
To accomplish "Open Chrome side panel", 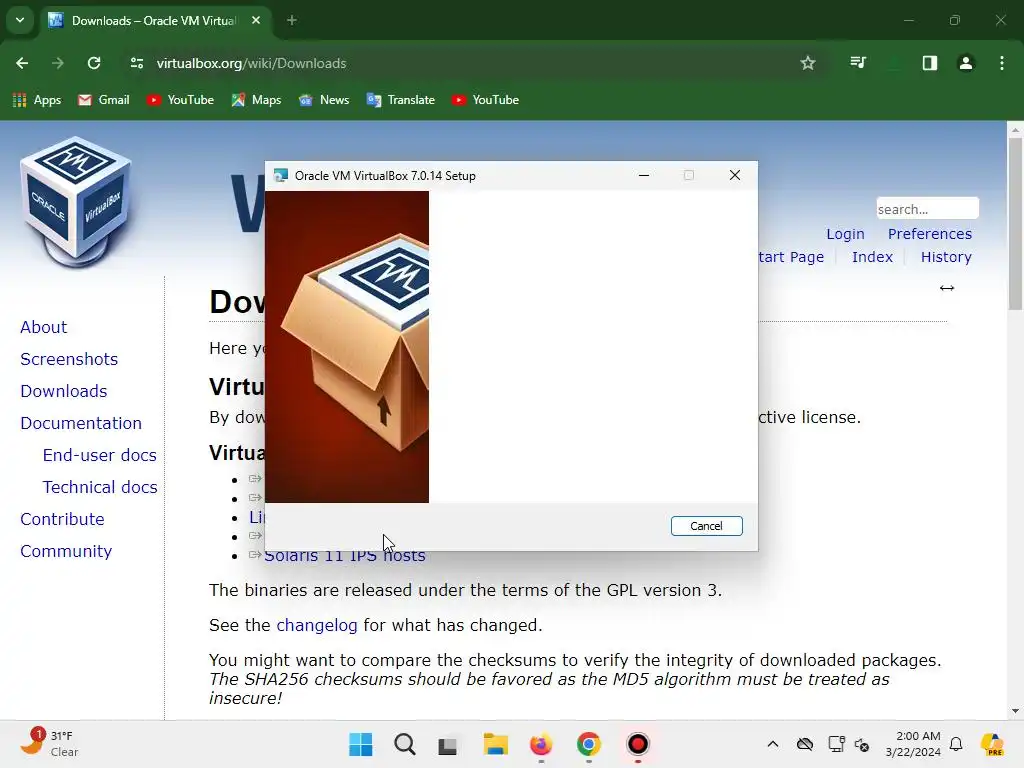I will point(930,63).
